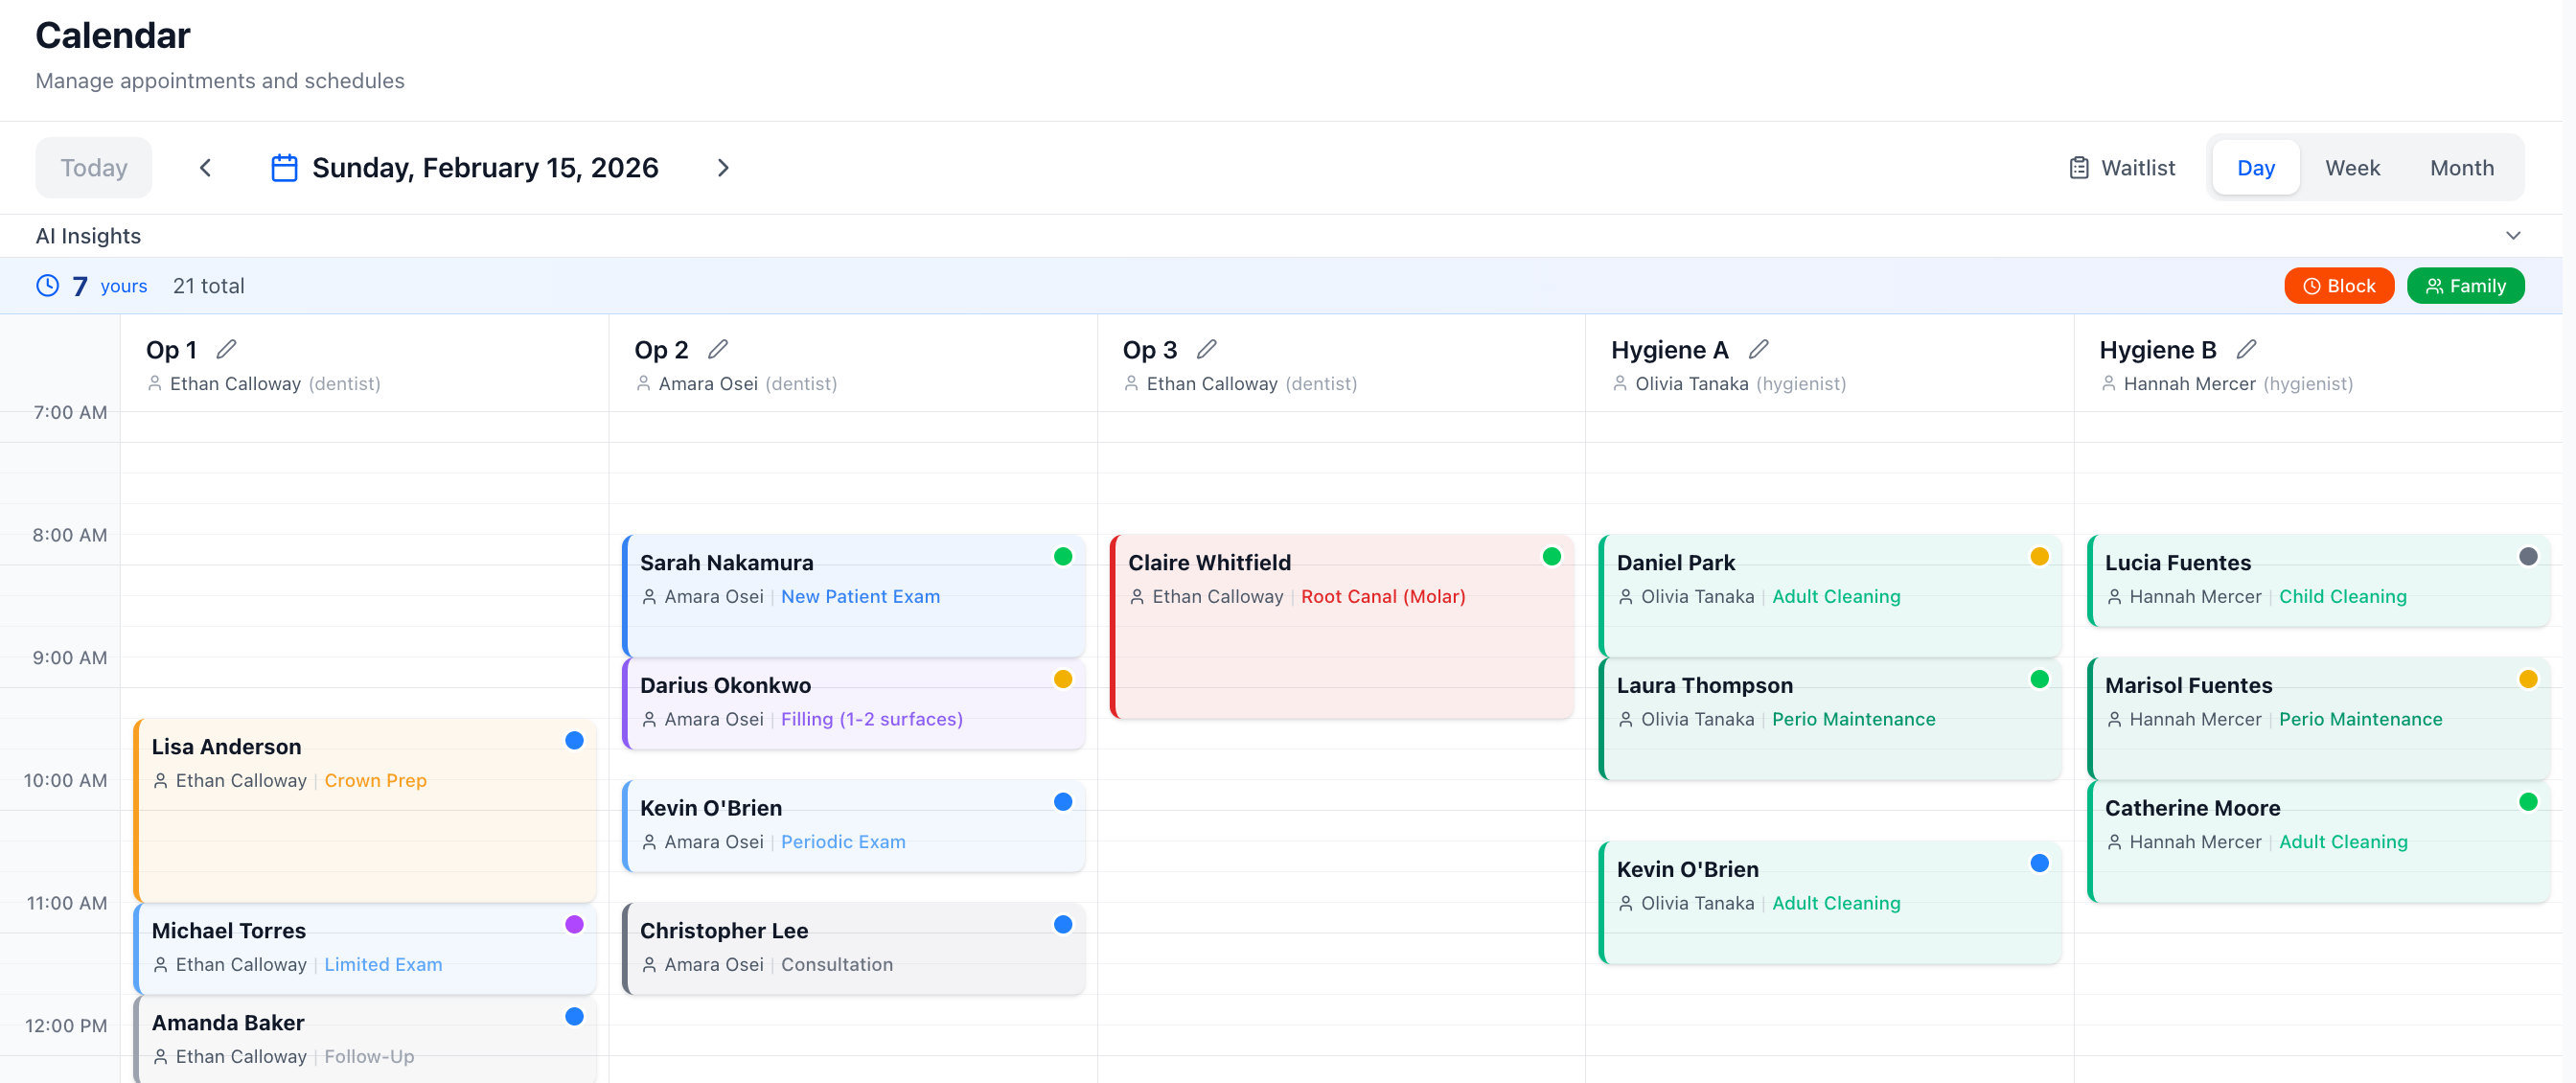Image resolution: width=2576 pixels, height=1083 pixels.
Task: Open the Waitlist clipboard icon
Action: (x=2079, y=168)
